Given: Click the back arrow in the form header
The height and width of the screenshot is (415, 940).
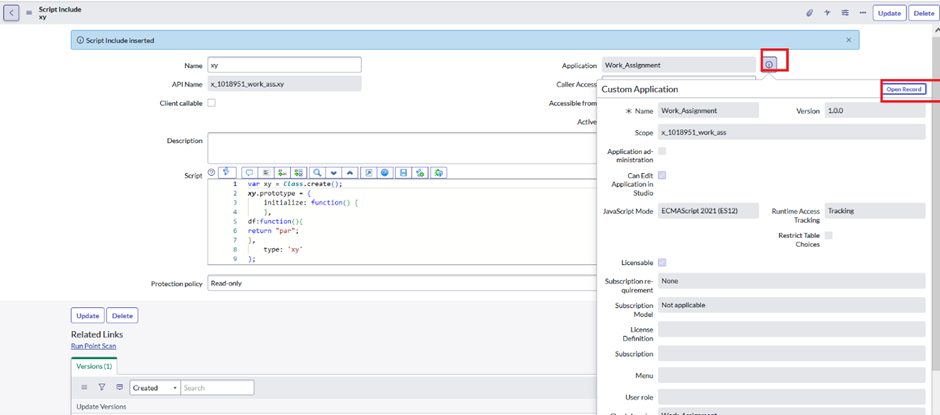Looking at the screenshot, I should [12, 13].
